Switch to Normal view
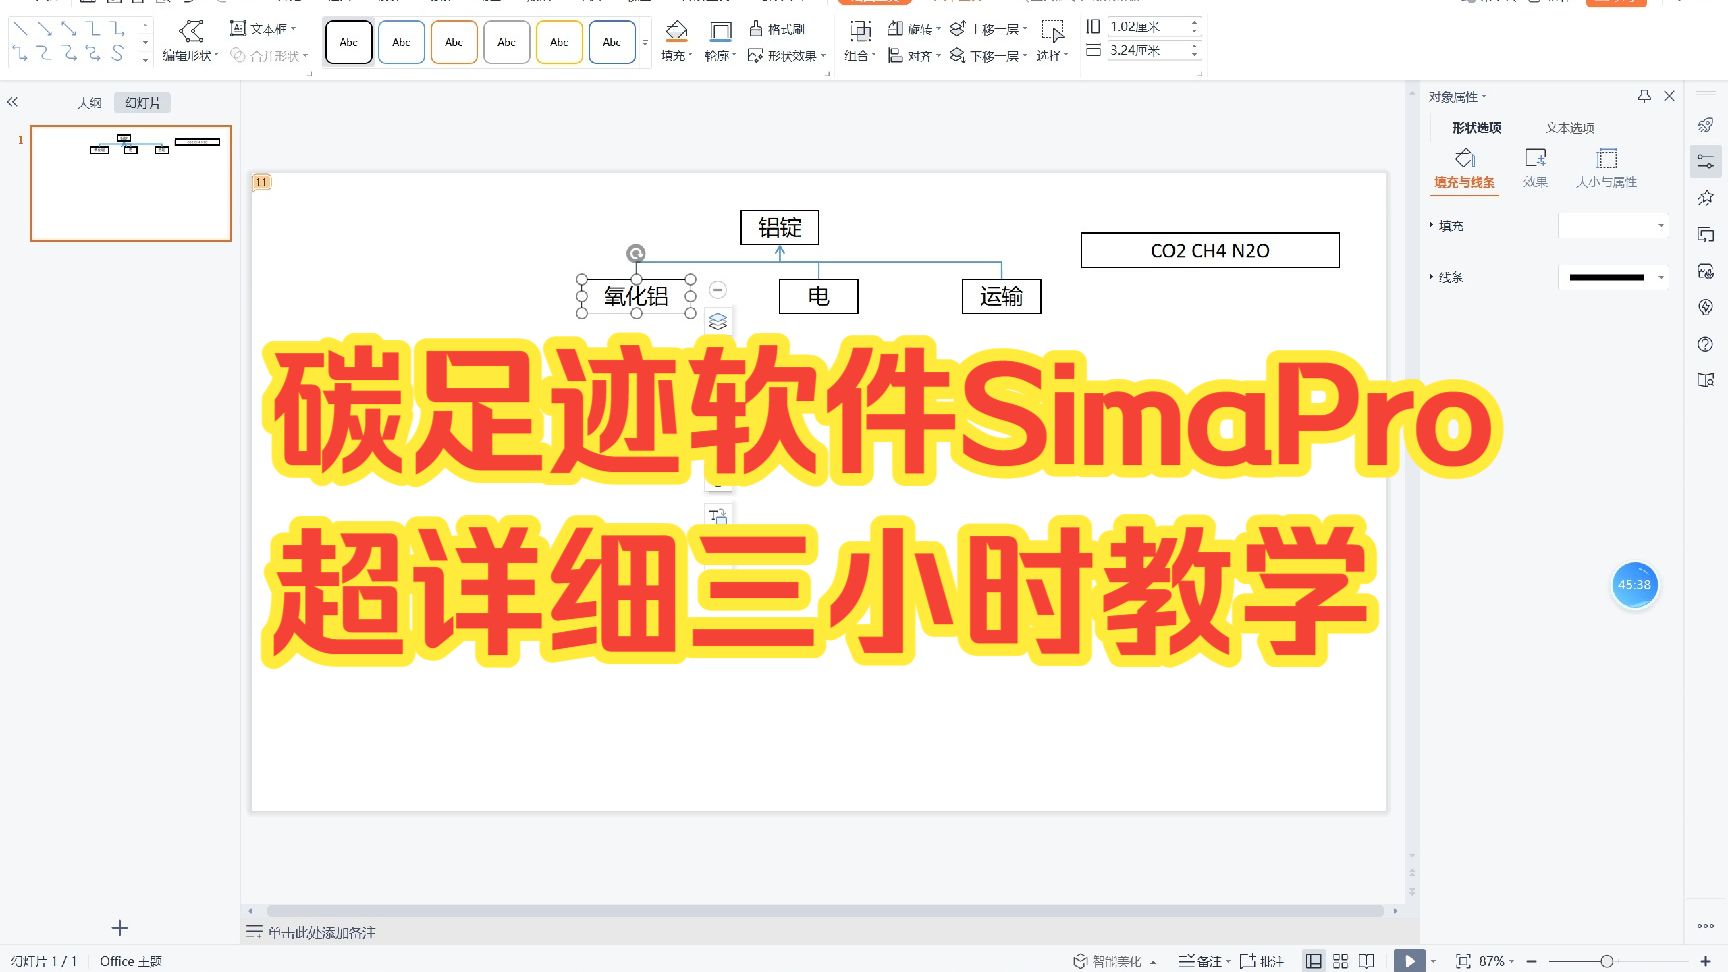 1314,961
